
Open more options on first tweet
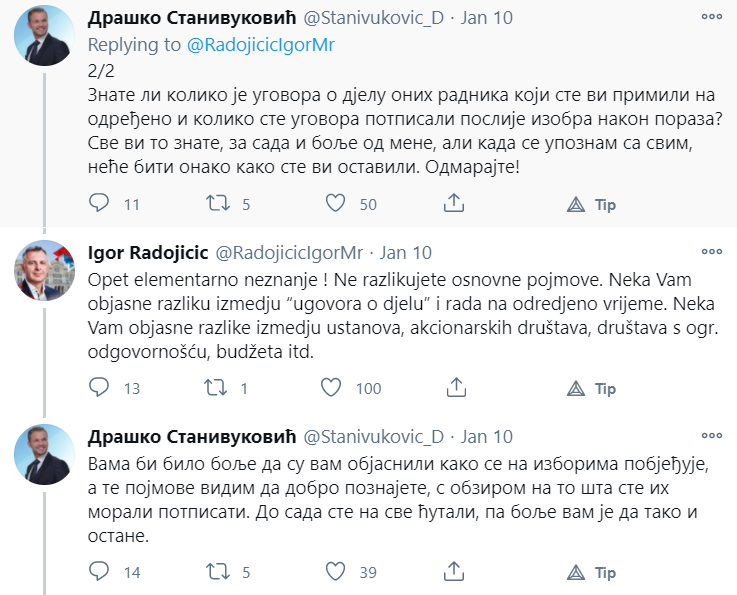coord(712,18)
